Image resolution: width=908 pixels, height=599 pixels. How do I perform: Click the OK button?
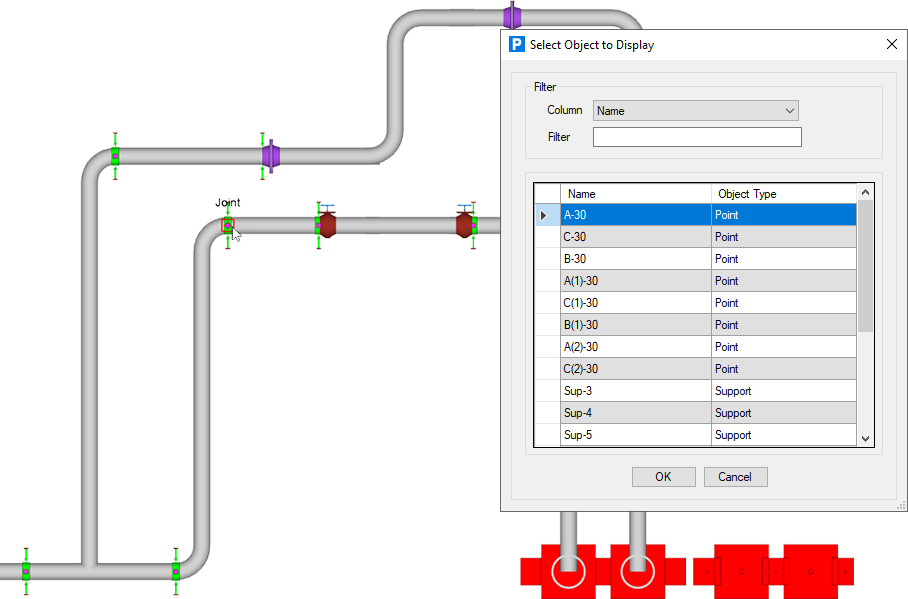point(664,477)
